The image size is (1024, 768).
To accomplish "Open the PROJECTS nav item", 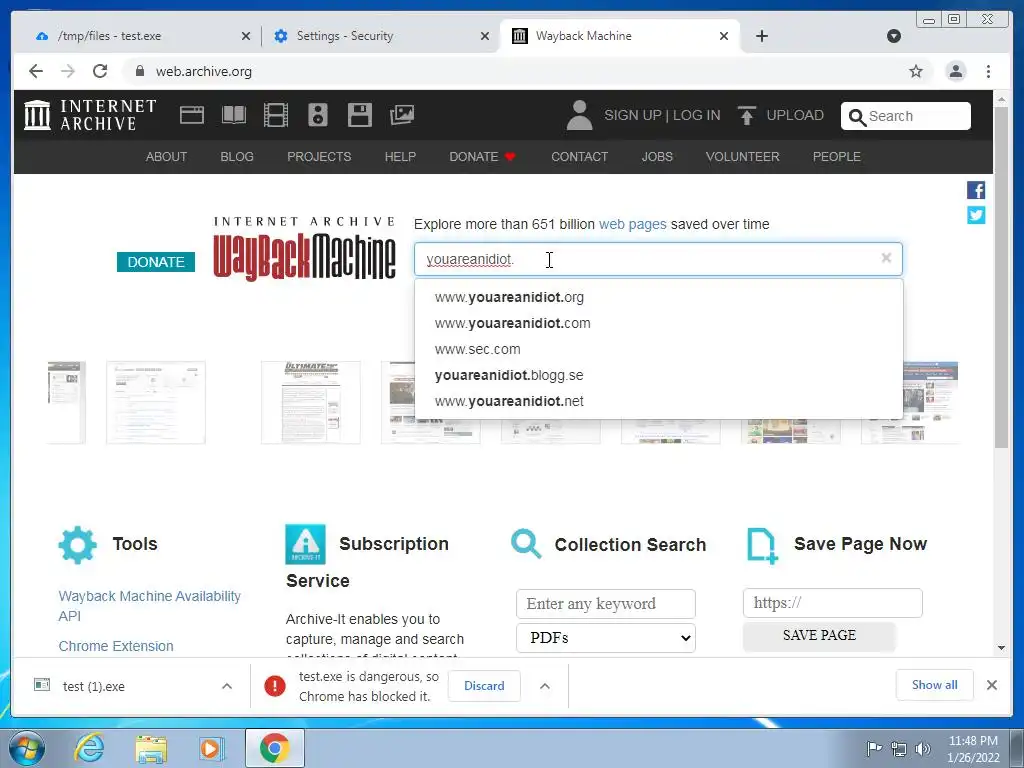I will click(x=319, y=157).
